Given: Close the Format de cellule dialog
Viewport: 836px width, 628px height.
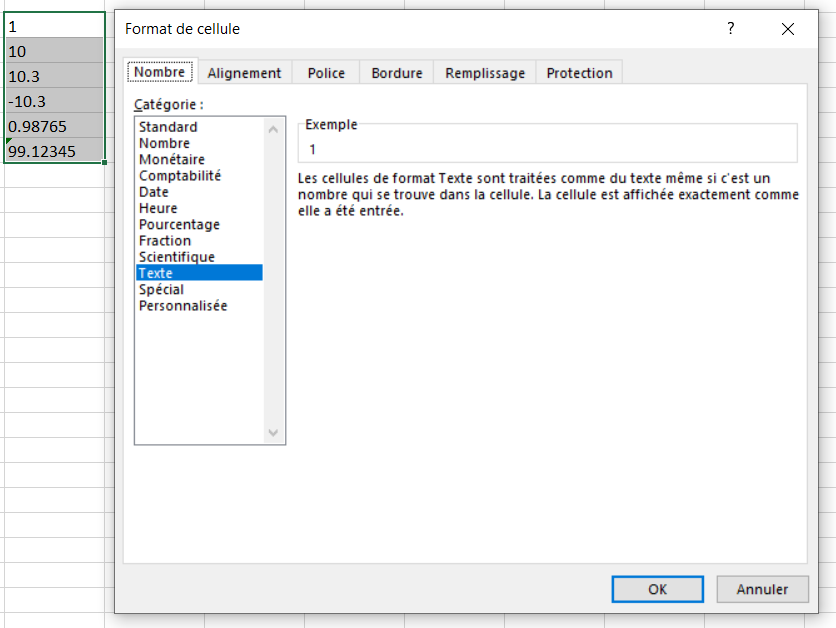Looking at the screenshot, I should tap(788, 29).
